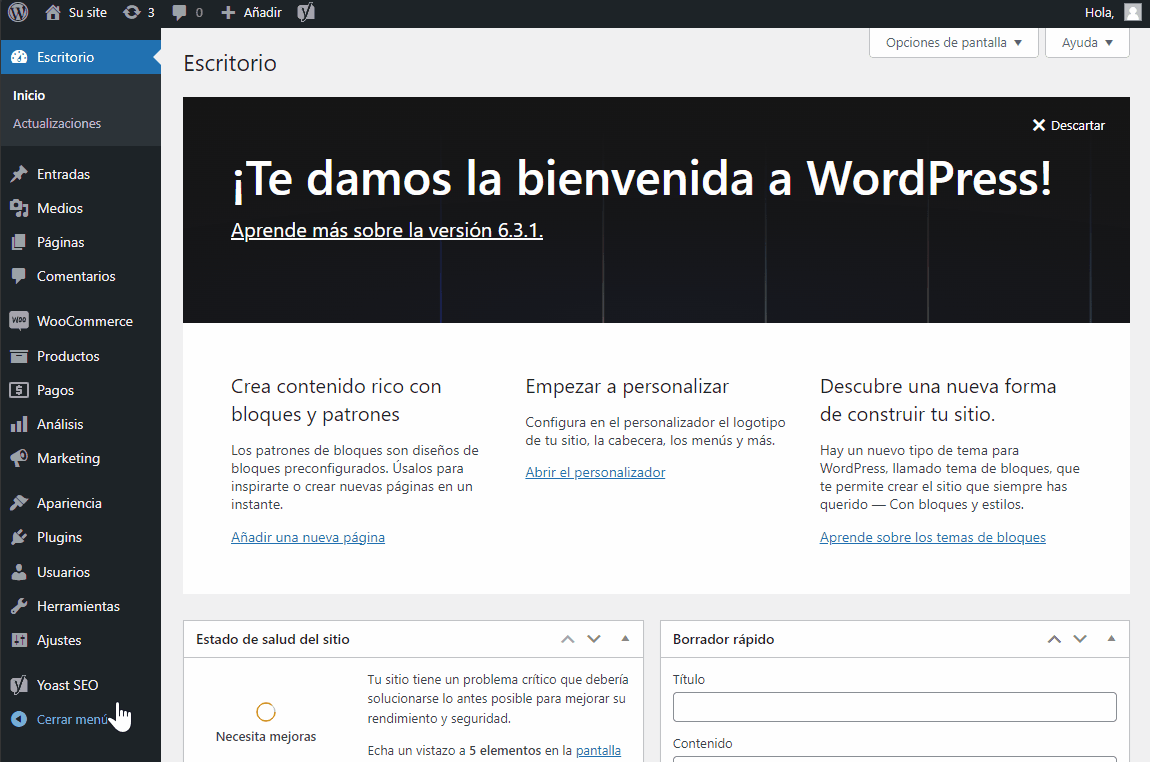Open Aprende más sobre la versión 6.3.1 link
1150x762 pixels.
click(x=387, y=230)
